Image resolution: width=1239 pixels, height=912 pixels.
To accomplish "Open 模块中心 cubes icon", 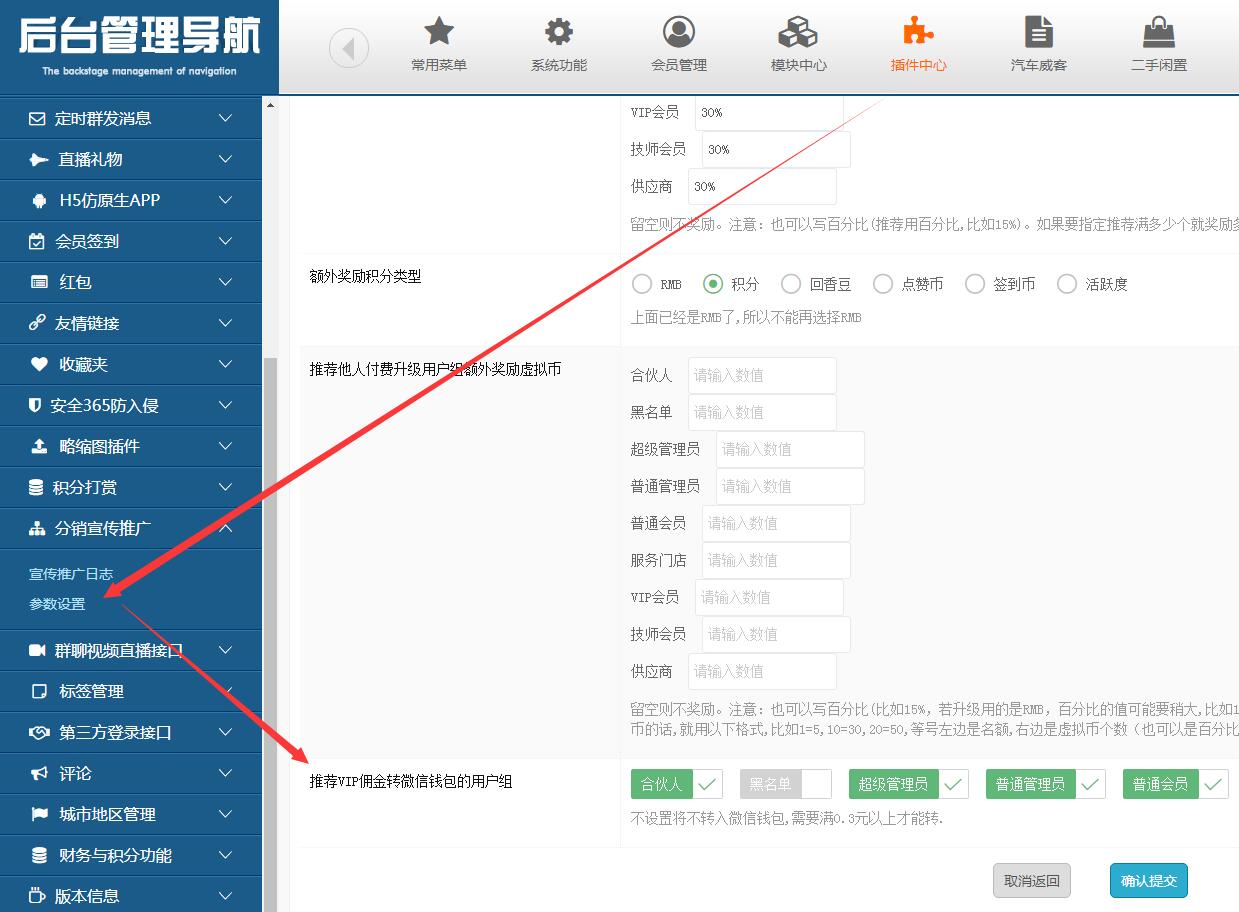I will (x=798, y=32).
